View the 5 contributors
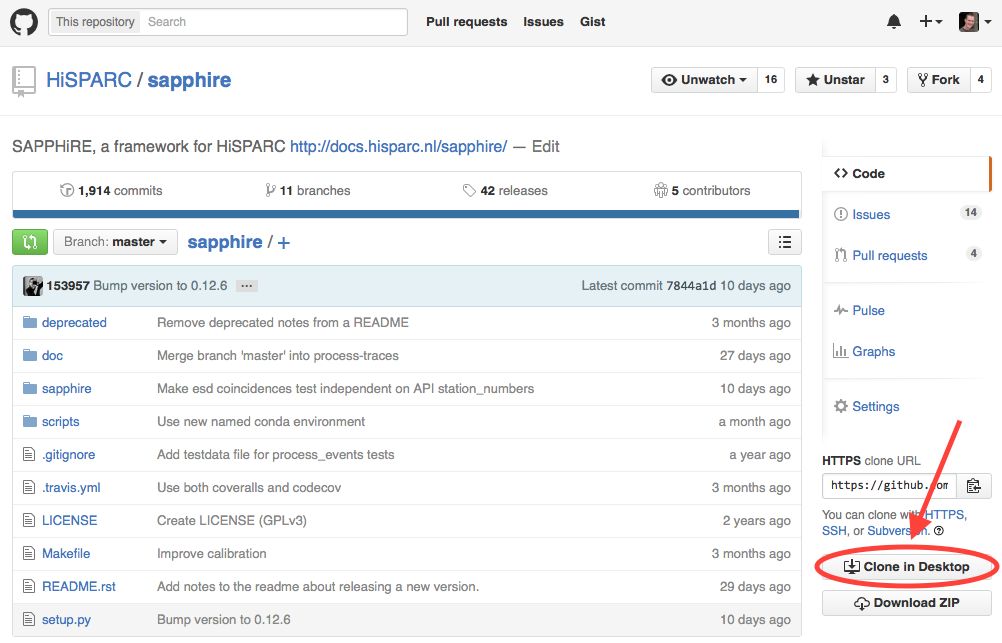Screen dimensions: 1002x643 (x=702, y=190)
